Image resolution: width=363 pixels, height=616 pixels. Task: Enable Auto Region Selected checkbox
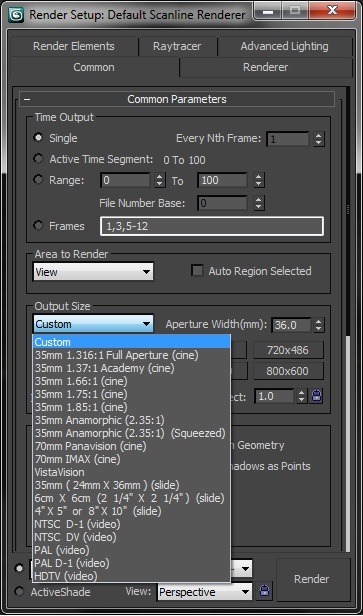pyautogui.click(x=197, y=271)
